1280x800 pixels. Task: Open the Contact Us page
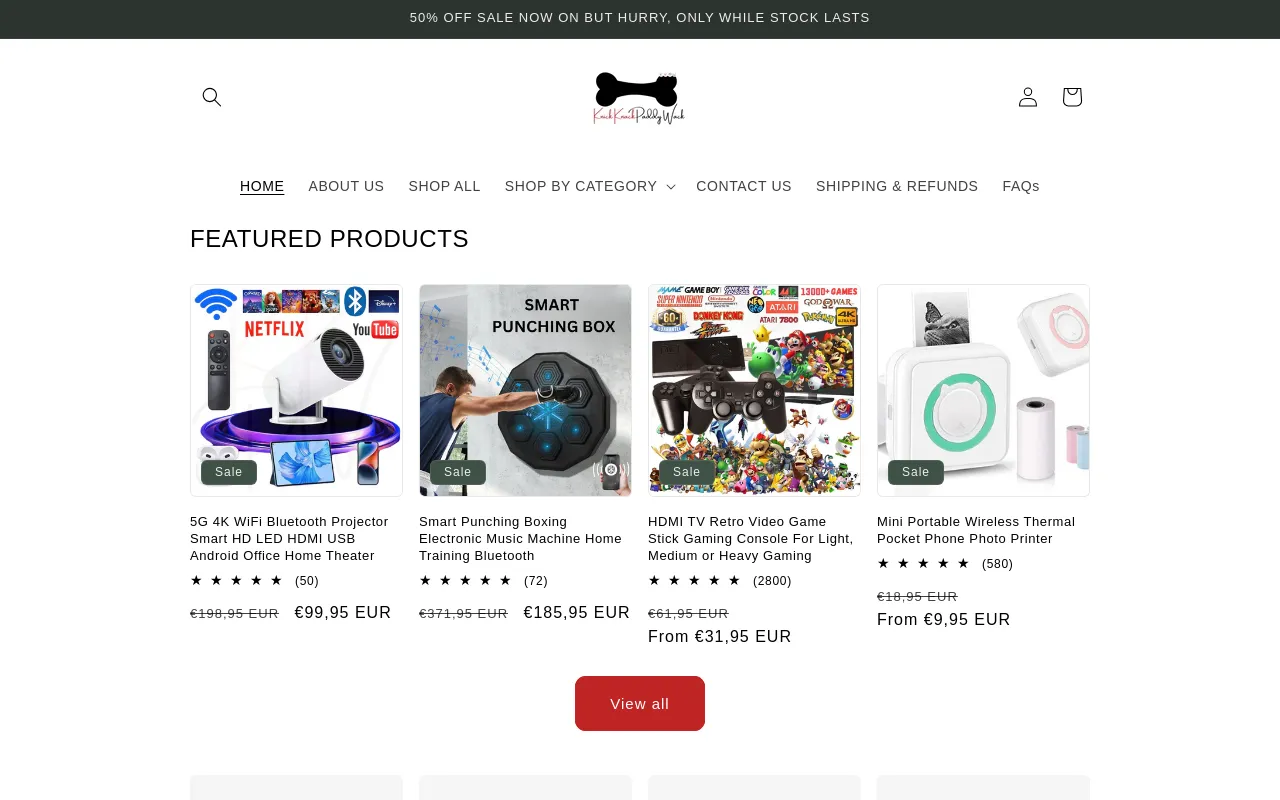pos(744,186)
